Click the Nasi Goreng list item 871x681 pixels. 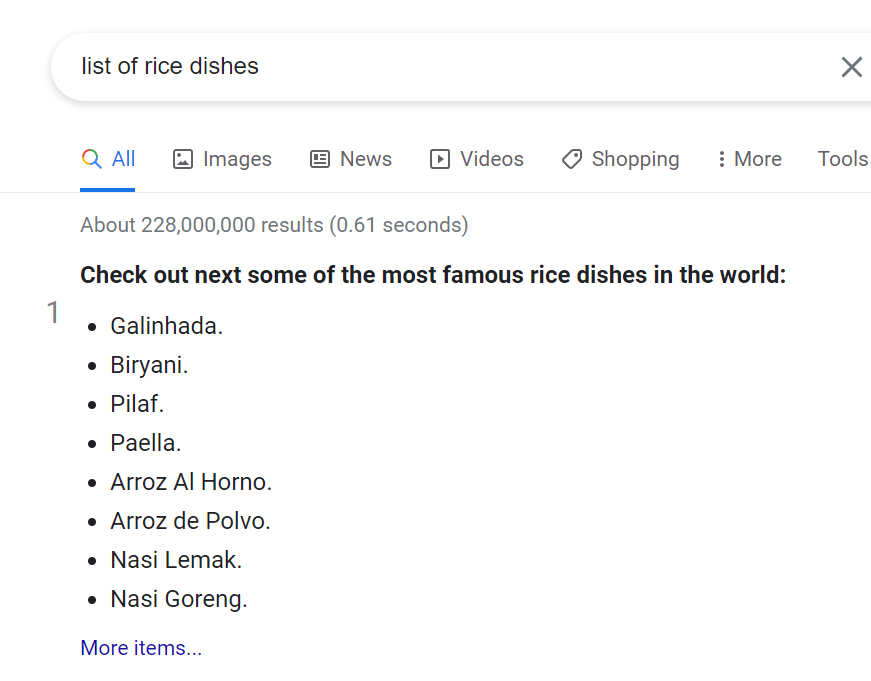click(x=178, y=600)
